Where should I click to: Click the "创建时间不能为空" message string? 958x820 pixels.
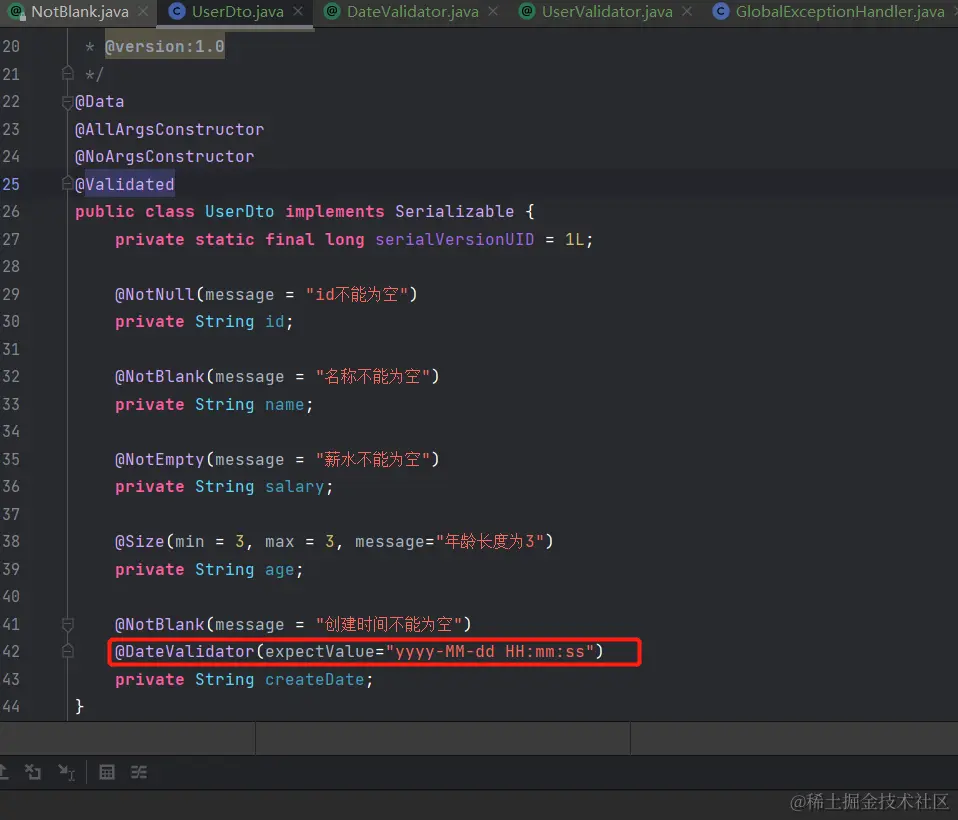389,624
